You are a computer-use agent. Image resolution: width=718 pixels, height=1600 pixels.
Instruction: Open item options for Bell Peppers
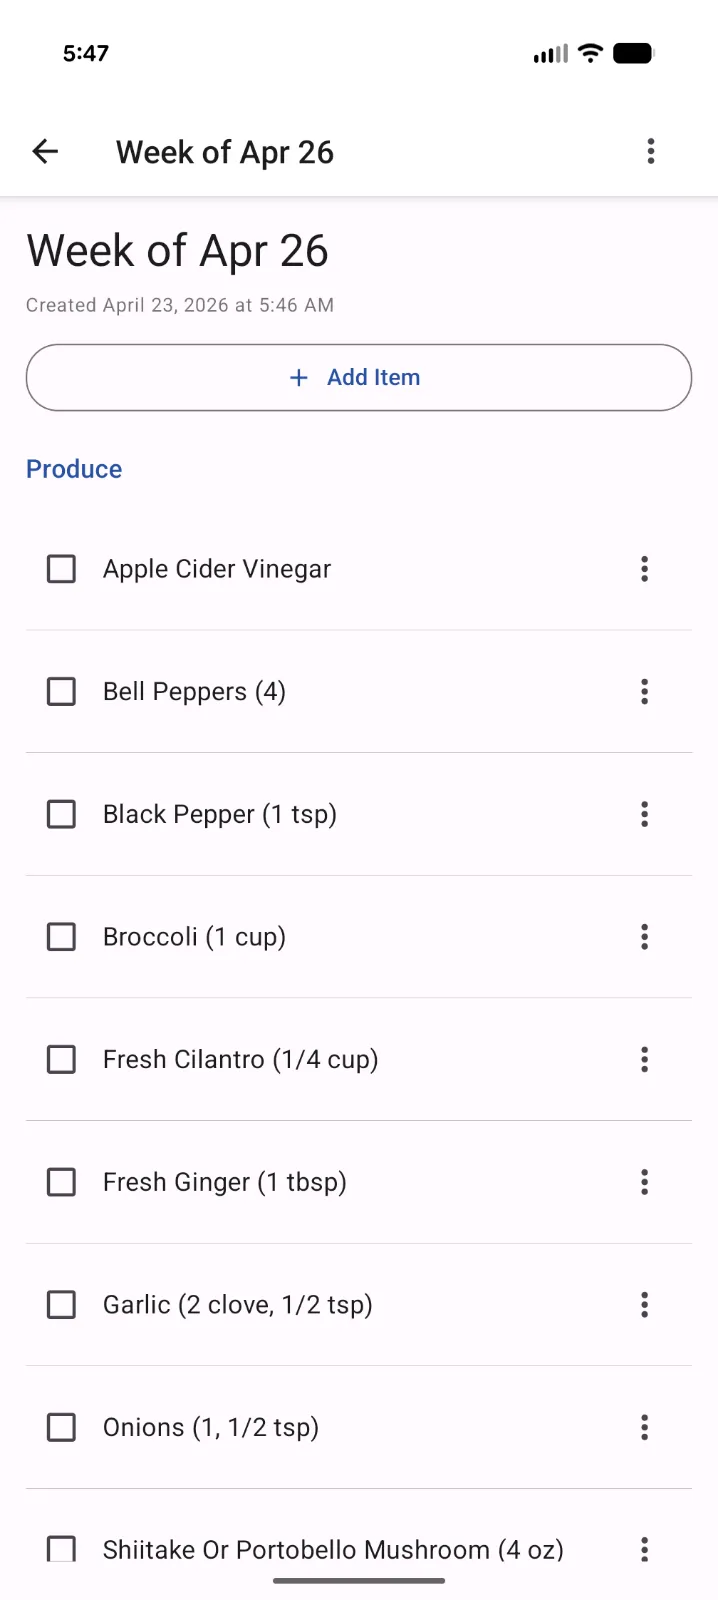click(644, 691)
